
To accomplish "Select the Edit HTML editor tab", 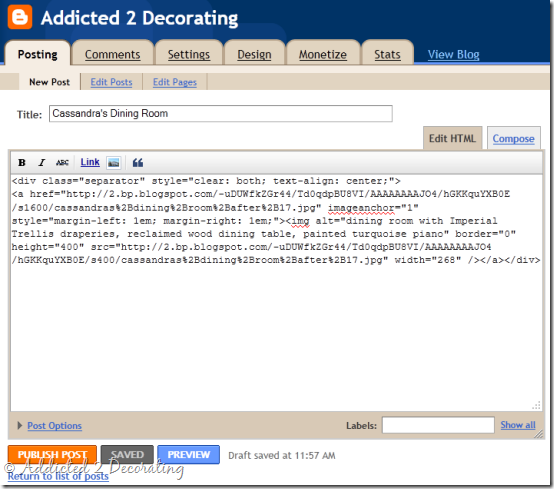I will pos(452,138).
